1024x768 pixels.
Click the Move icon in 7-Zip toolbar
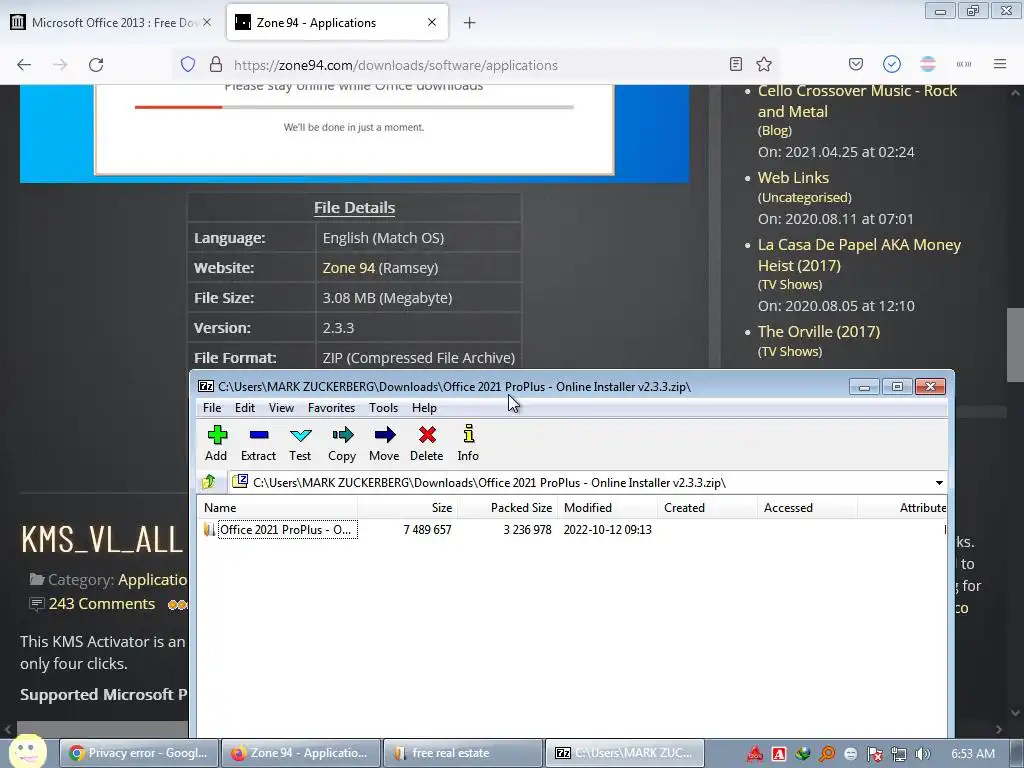click(385, 436)
